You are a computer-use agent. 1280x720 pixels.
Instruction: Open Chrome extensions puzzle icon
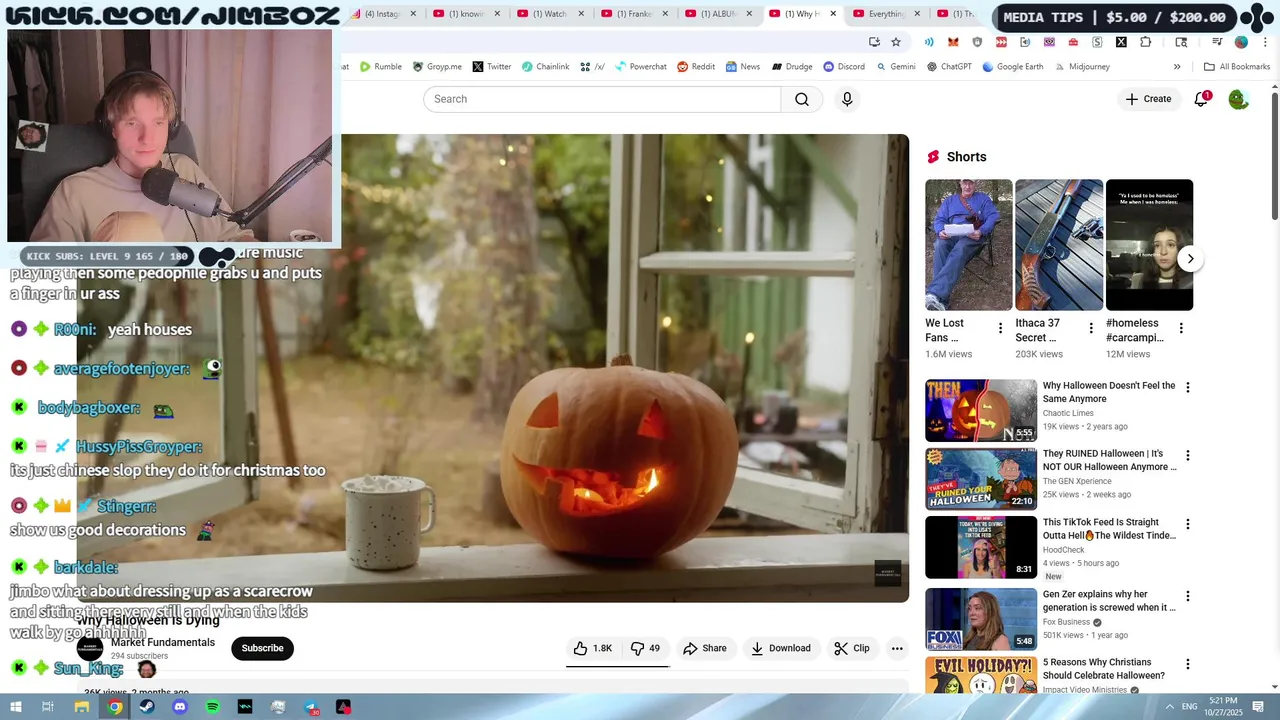pyautogui.click(x=1145, y=42)
